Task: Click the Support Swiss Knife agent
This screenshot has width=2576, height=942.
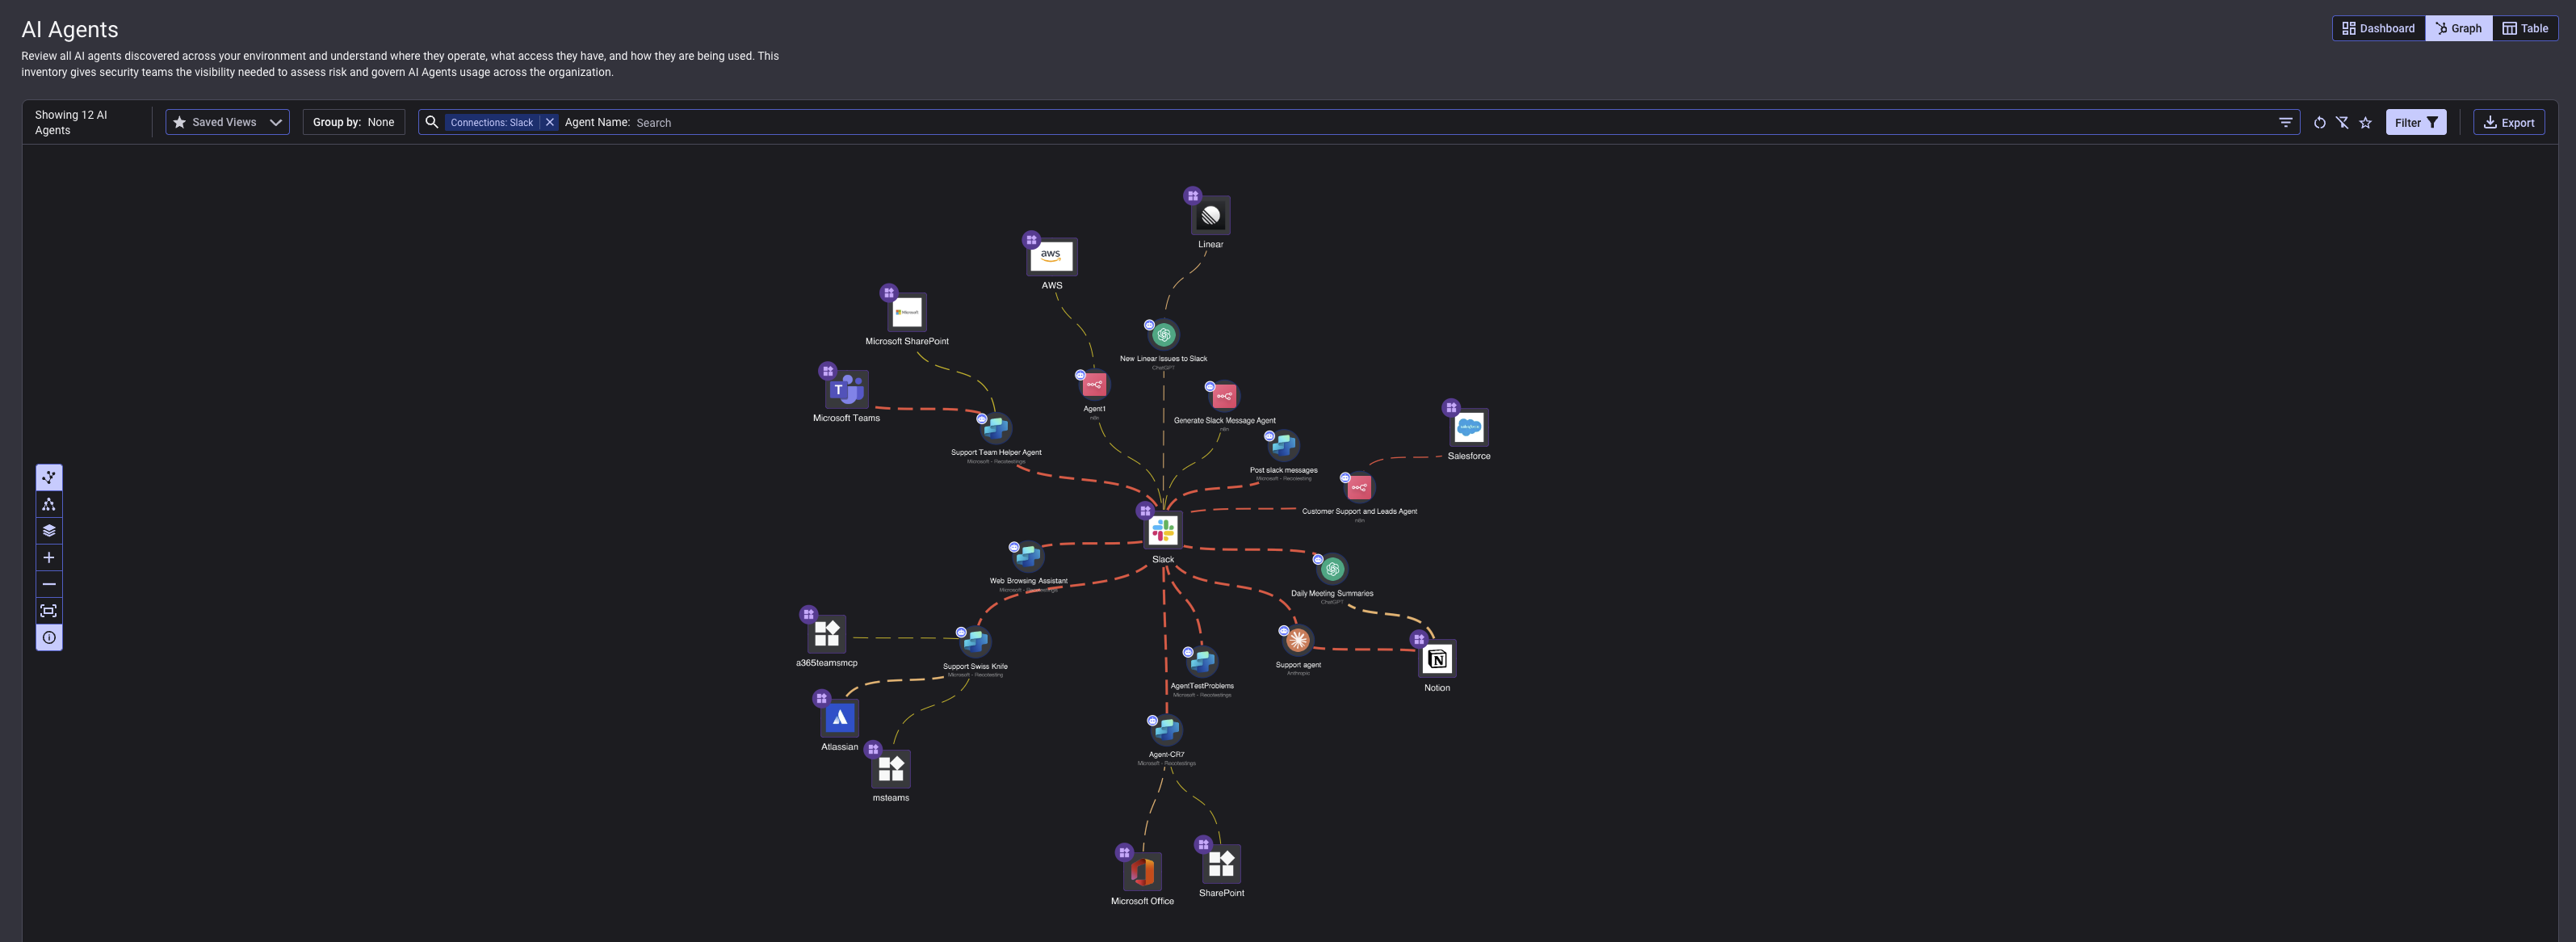Action: coord(975,642)
